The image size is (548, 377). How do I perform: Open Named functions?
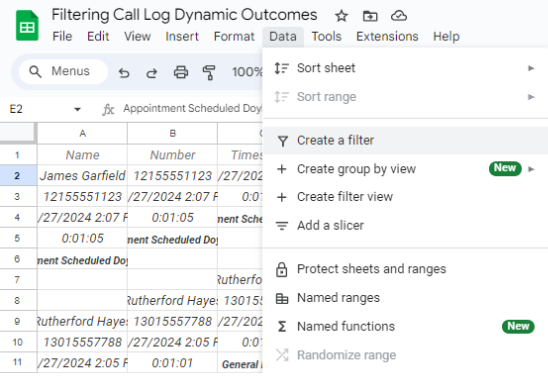[405, 327]
